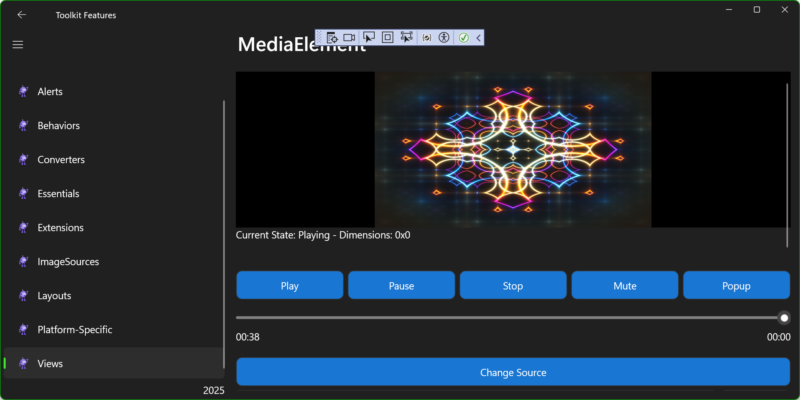Click the content area vertical scrollbar
Viewport: 800px width, 400px height.
coord(787,165)
